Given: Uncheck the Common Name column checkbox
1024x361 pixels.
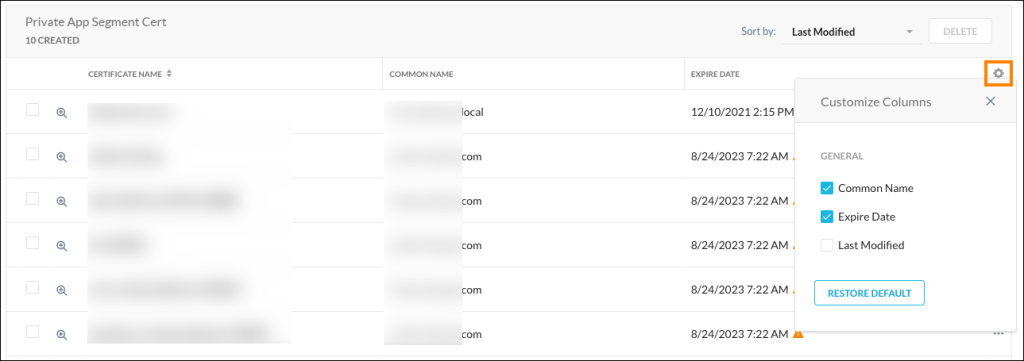Looking at the screenshot, I should tap(827, 188).
